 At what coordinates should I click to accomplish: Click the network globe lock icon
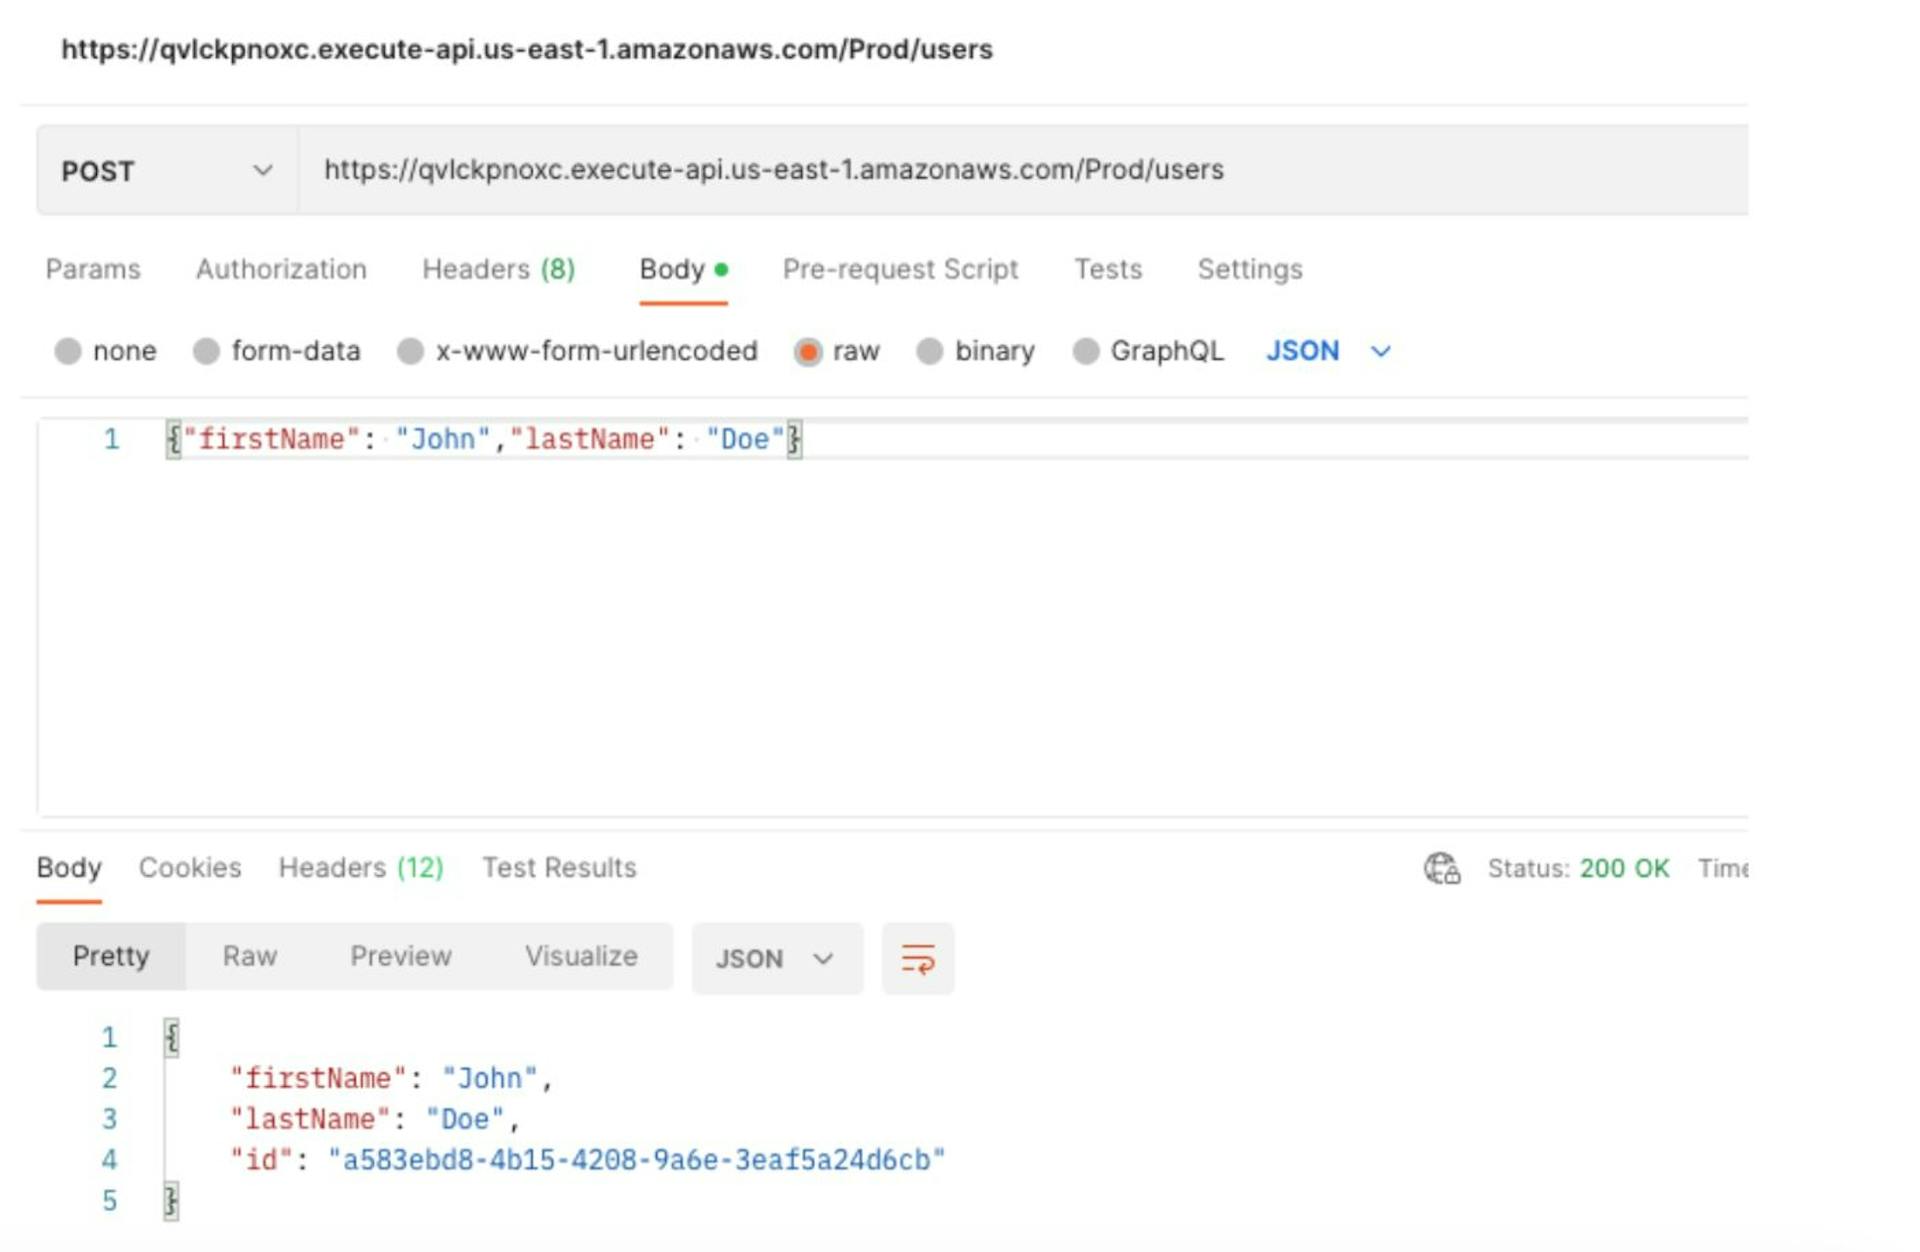point(1441,867)
